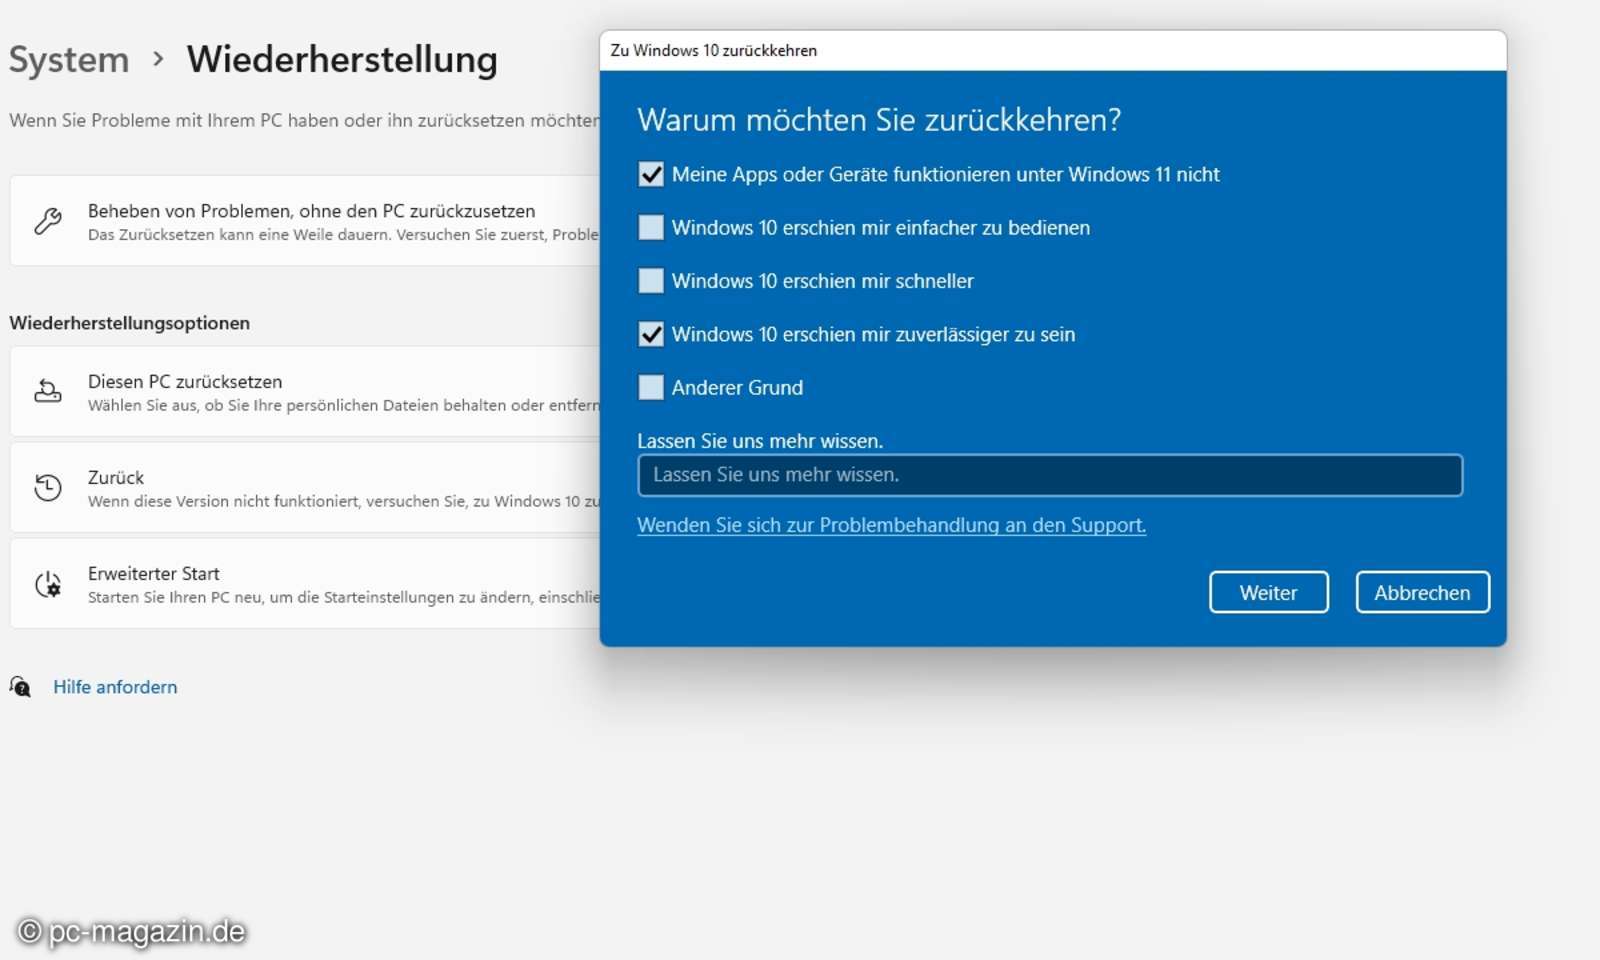Click the gear icon next to Erweiterter Start

pyautogui.click(x=46, y=583)
